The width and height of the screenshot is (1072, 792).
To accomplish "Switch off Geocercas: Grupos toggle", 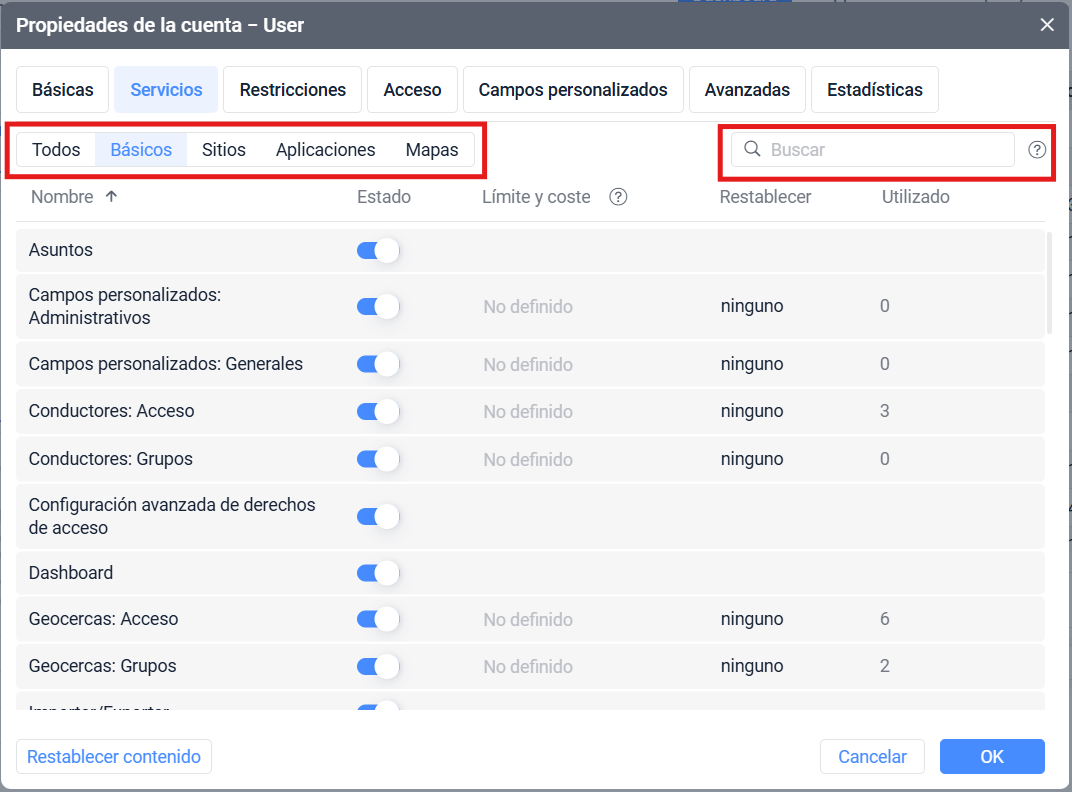I will pyautogui.click(x=378, y=666).
